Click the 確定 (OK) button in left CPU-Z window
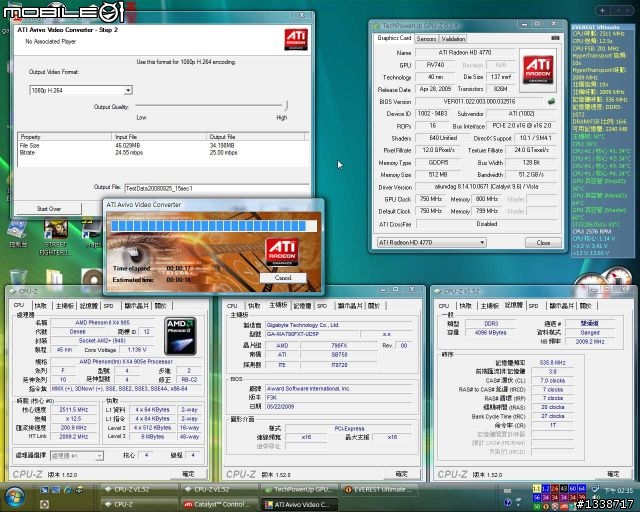640x512 pixels. [x=188, y=474]
